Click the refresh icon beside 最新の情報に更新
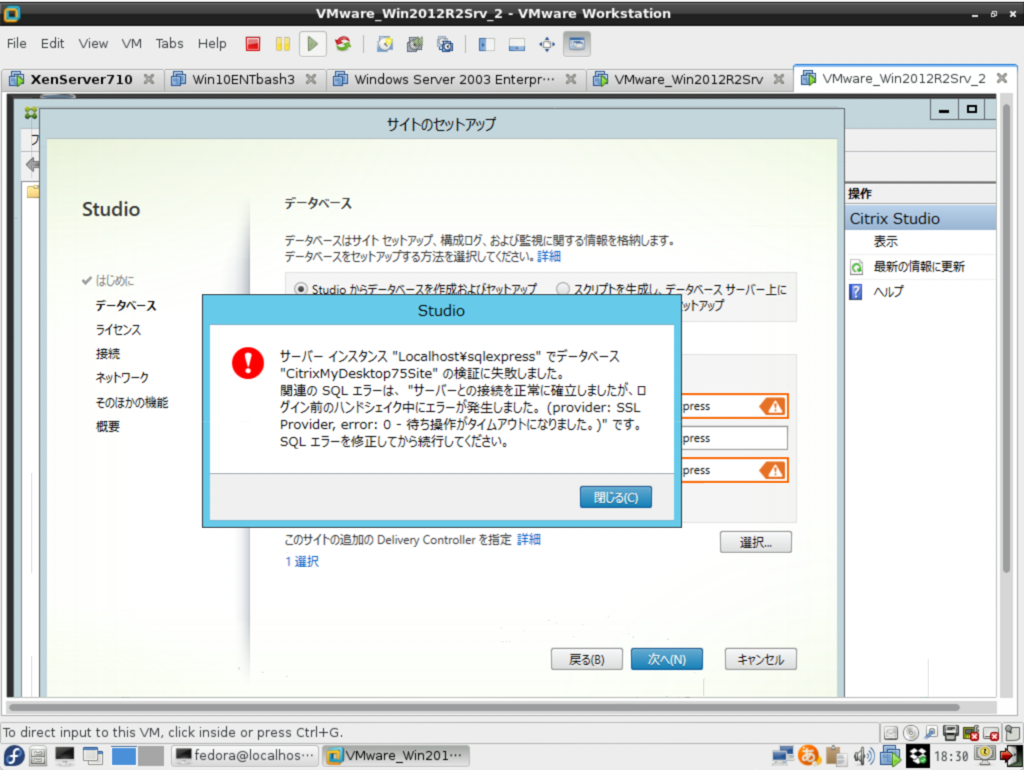Screen dimensions: 1024x770 (856, 266)
